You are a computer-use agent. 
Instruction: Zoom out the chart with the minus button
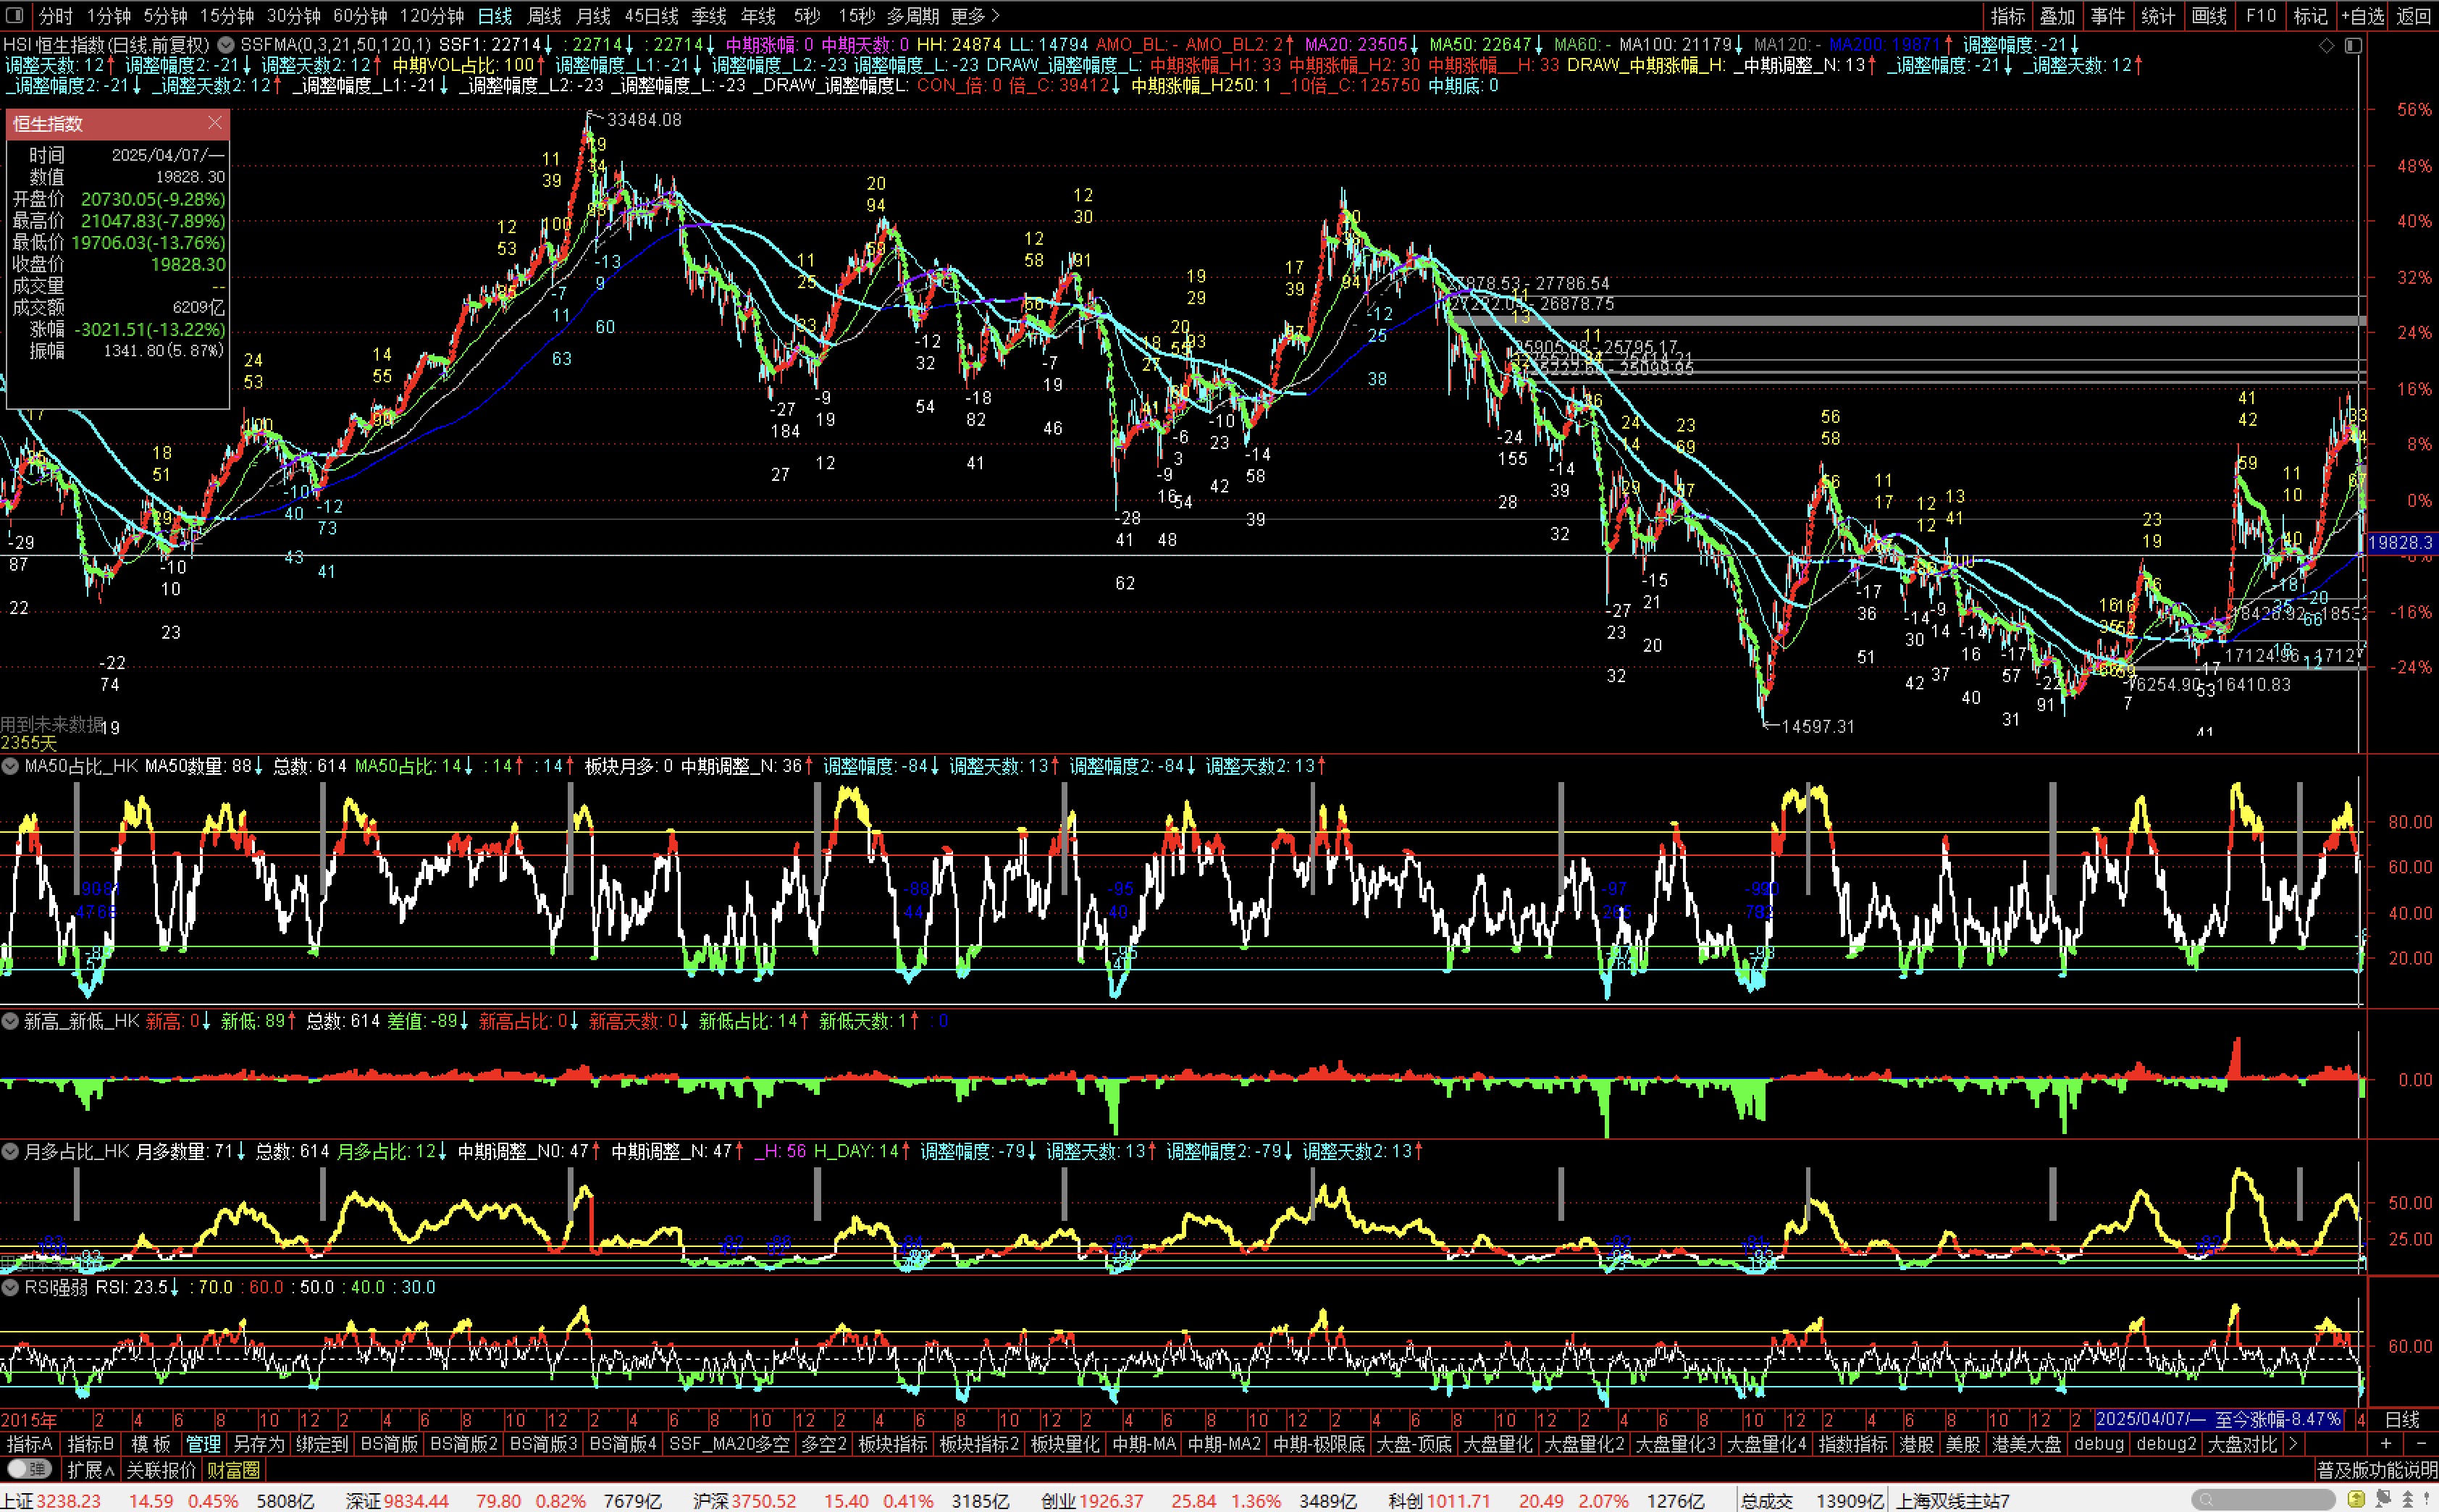(x=2421, y=1444)
